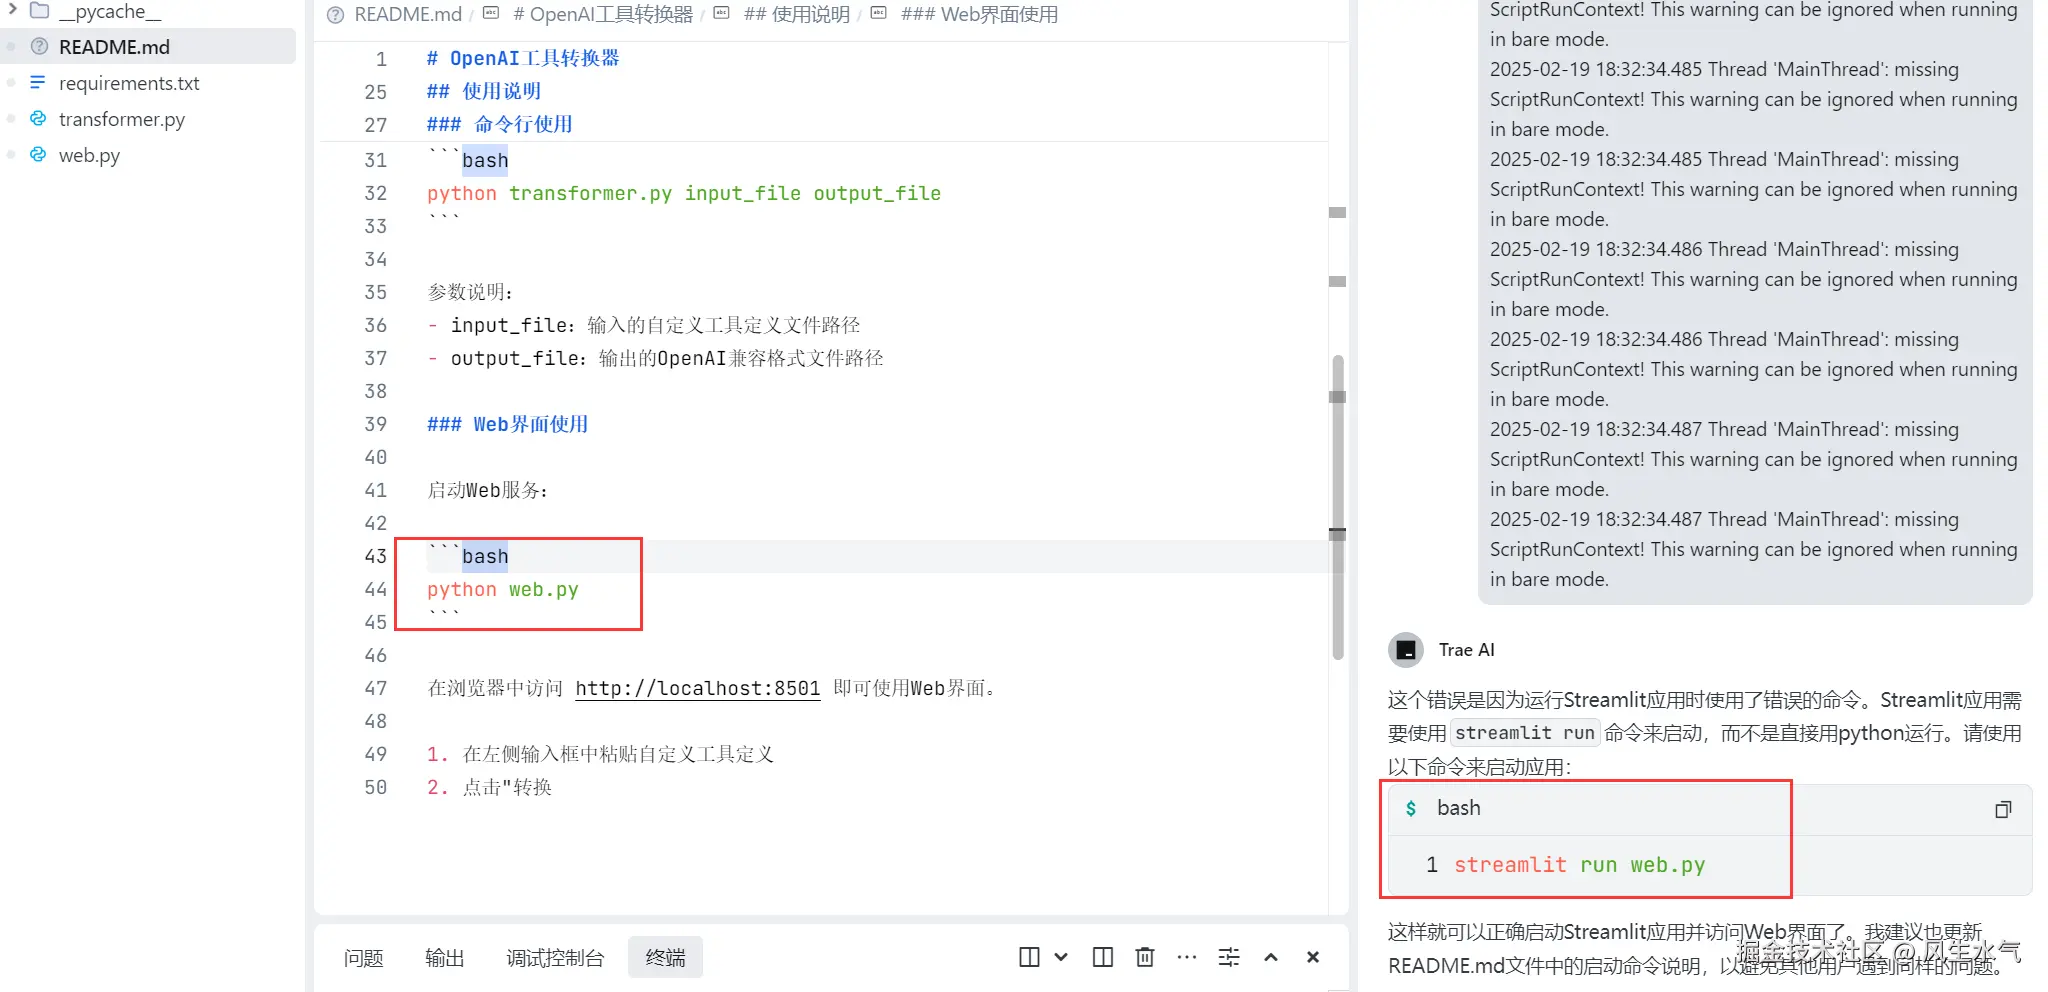Switch to the 调试控制台 panel tab
Viewport: 2048px width, 992px height.
555,958
